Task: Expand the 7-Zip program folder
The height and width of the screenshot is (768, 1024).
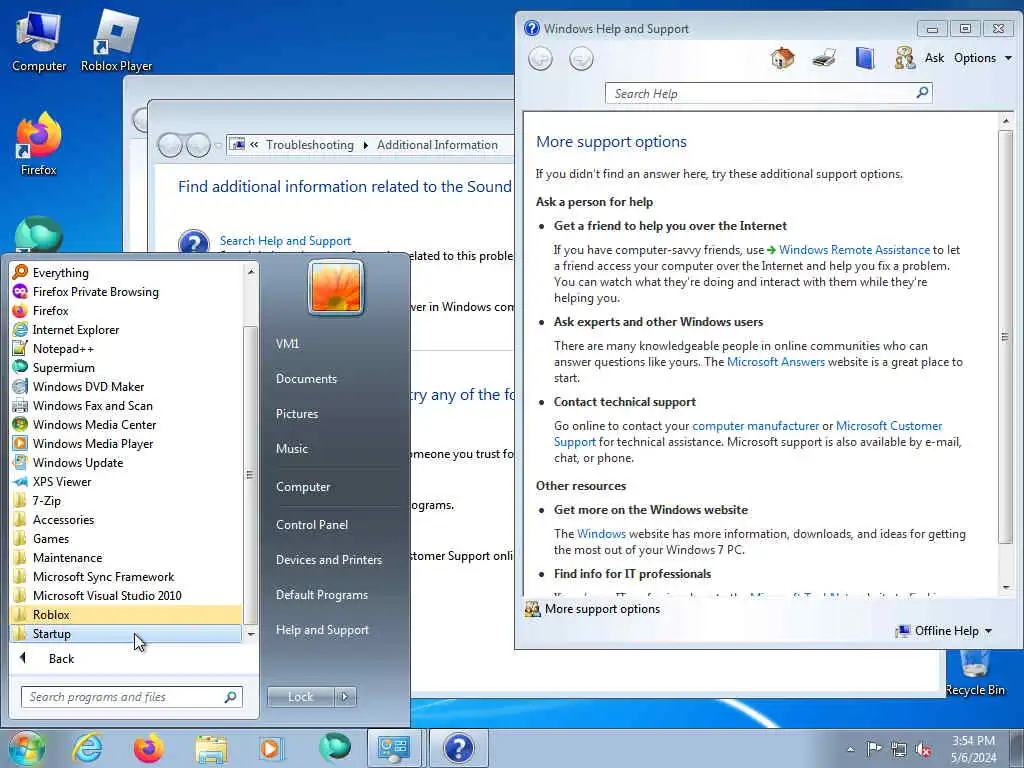Action: click(127, 501)
